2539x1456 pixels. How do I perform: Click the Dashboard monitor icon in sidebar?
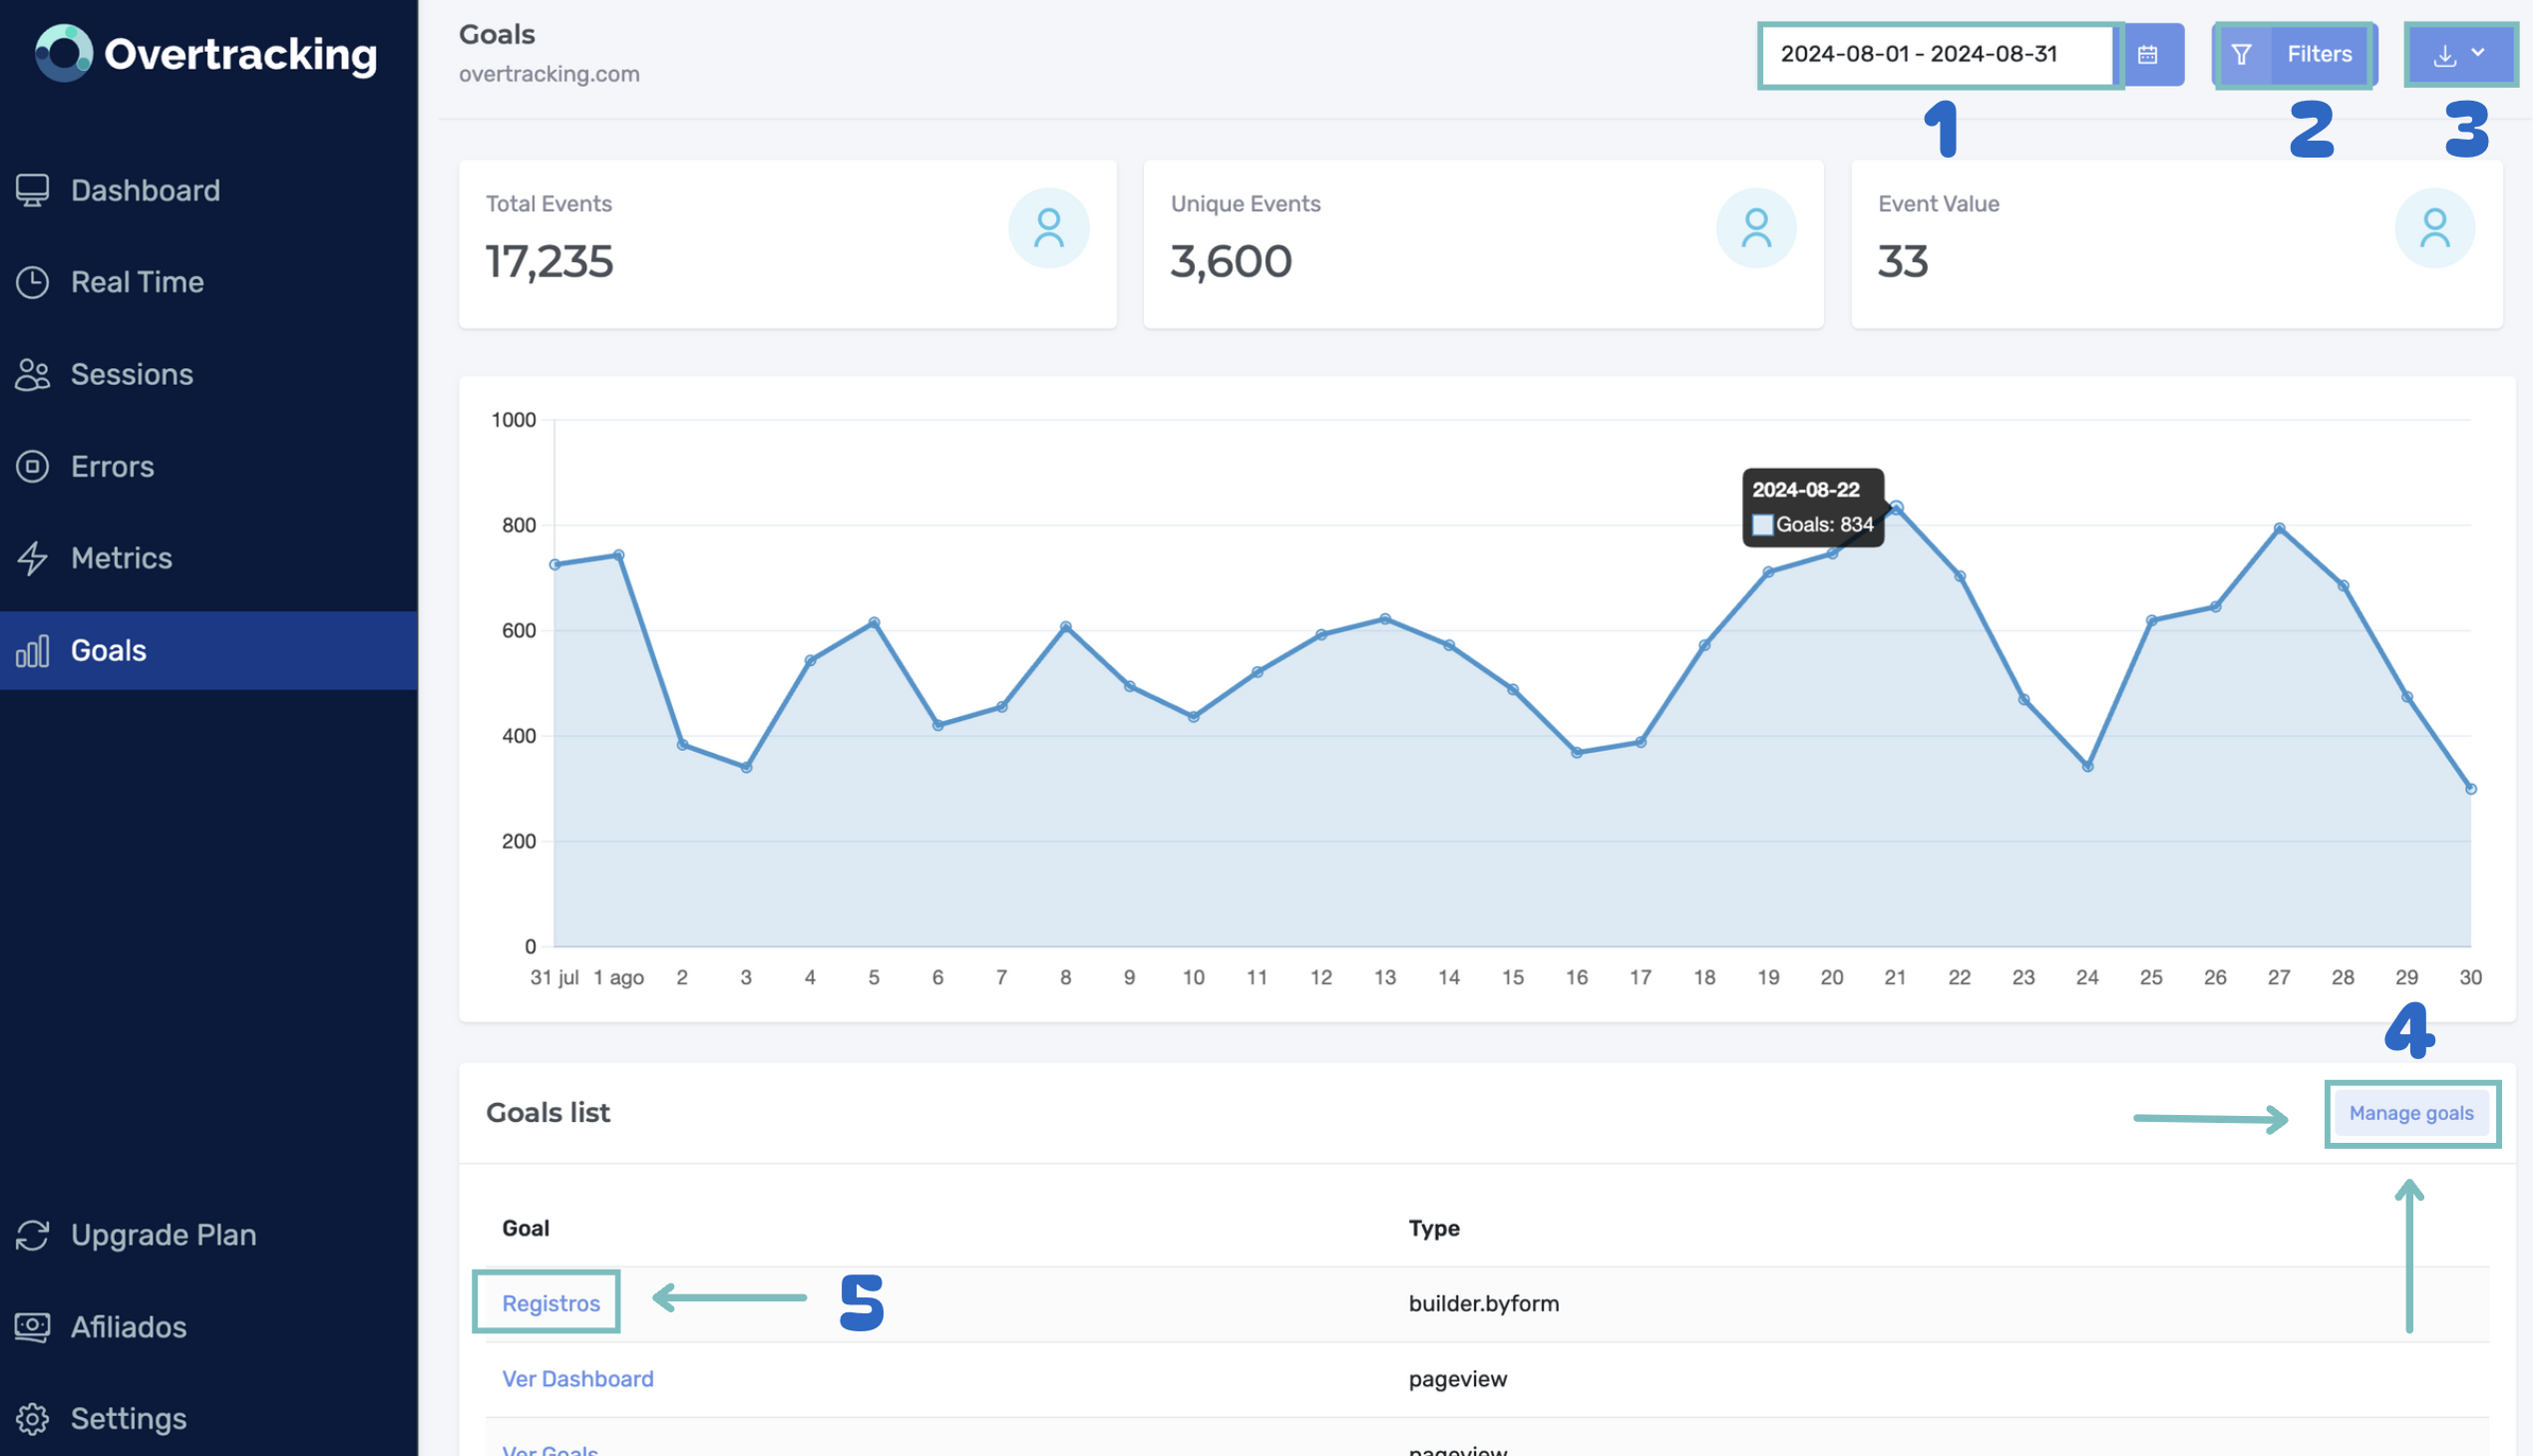[32, 190]
